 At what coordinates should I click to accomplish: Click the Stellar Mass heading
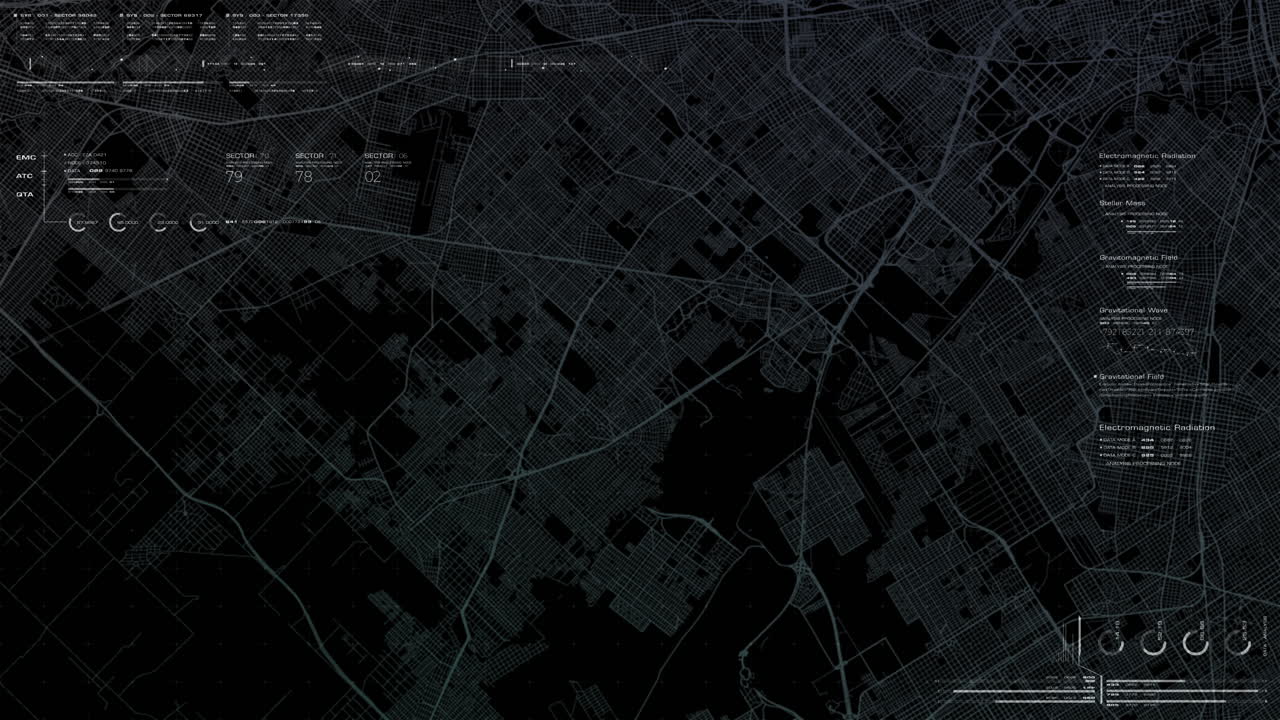pos(1122,203)
